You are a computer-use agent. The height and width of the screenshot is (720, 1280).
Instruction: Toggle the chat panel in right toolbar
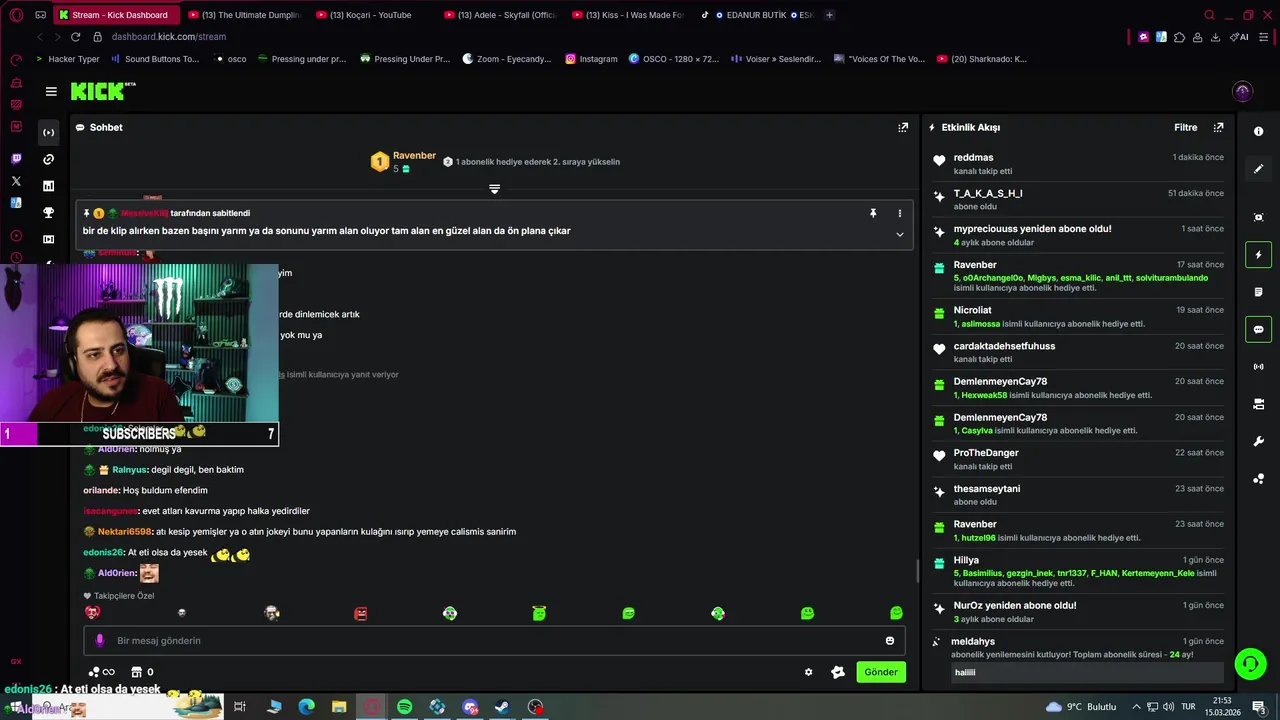point(1258,329)
